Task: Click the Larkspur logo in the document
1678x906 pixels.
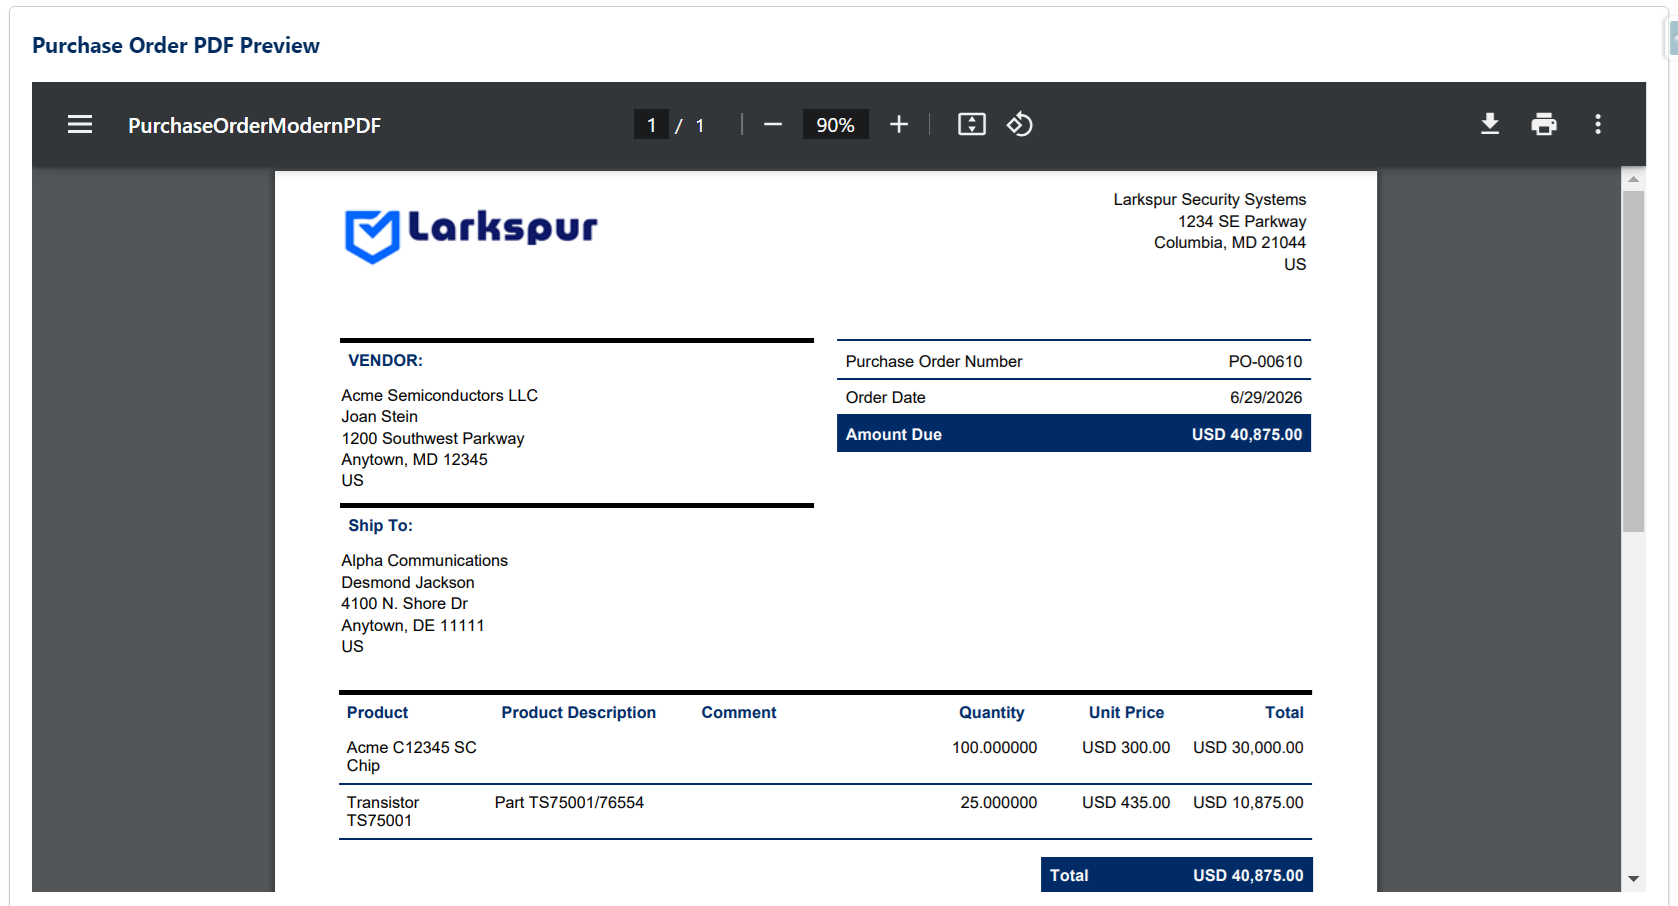Action: pos(471,235)
